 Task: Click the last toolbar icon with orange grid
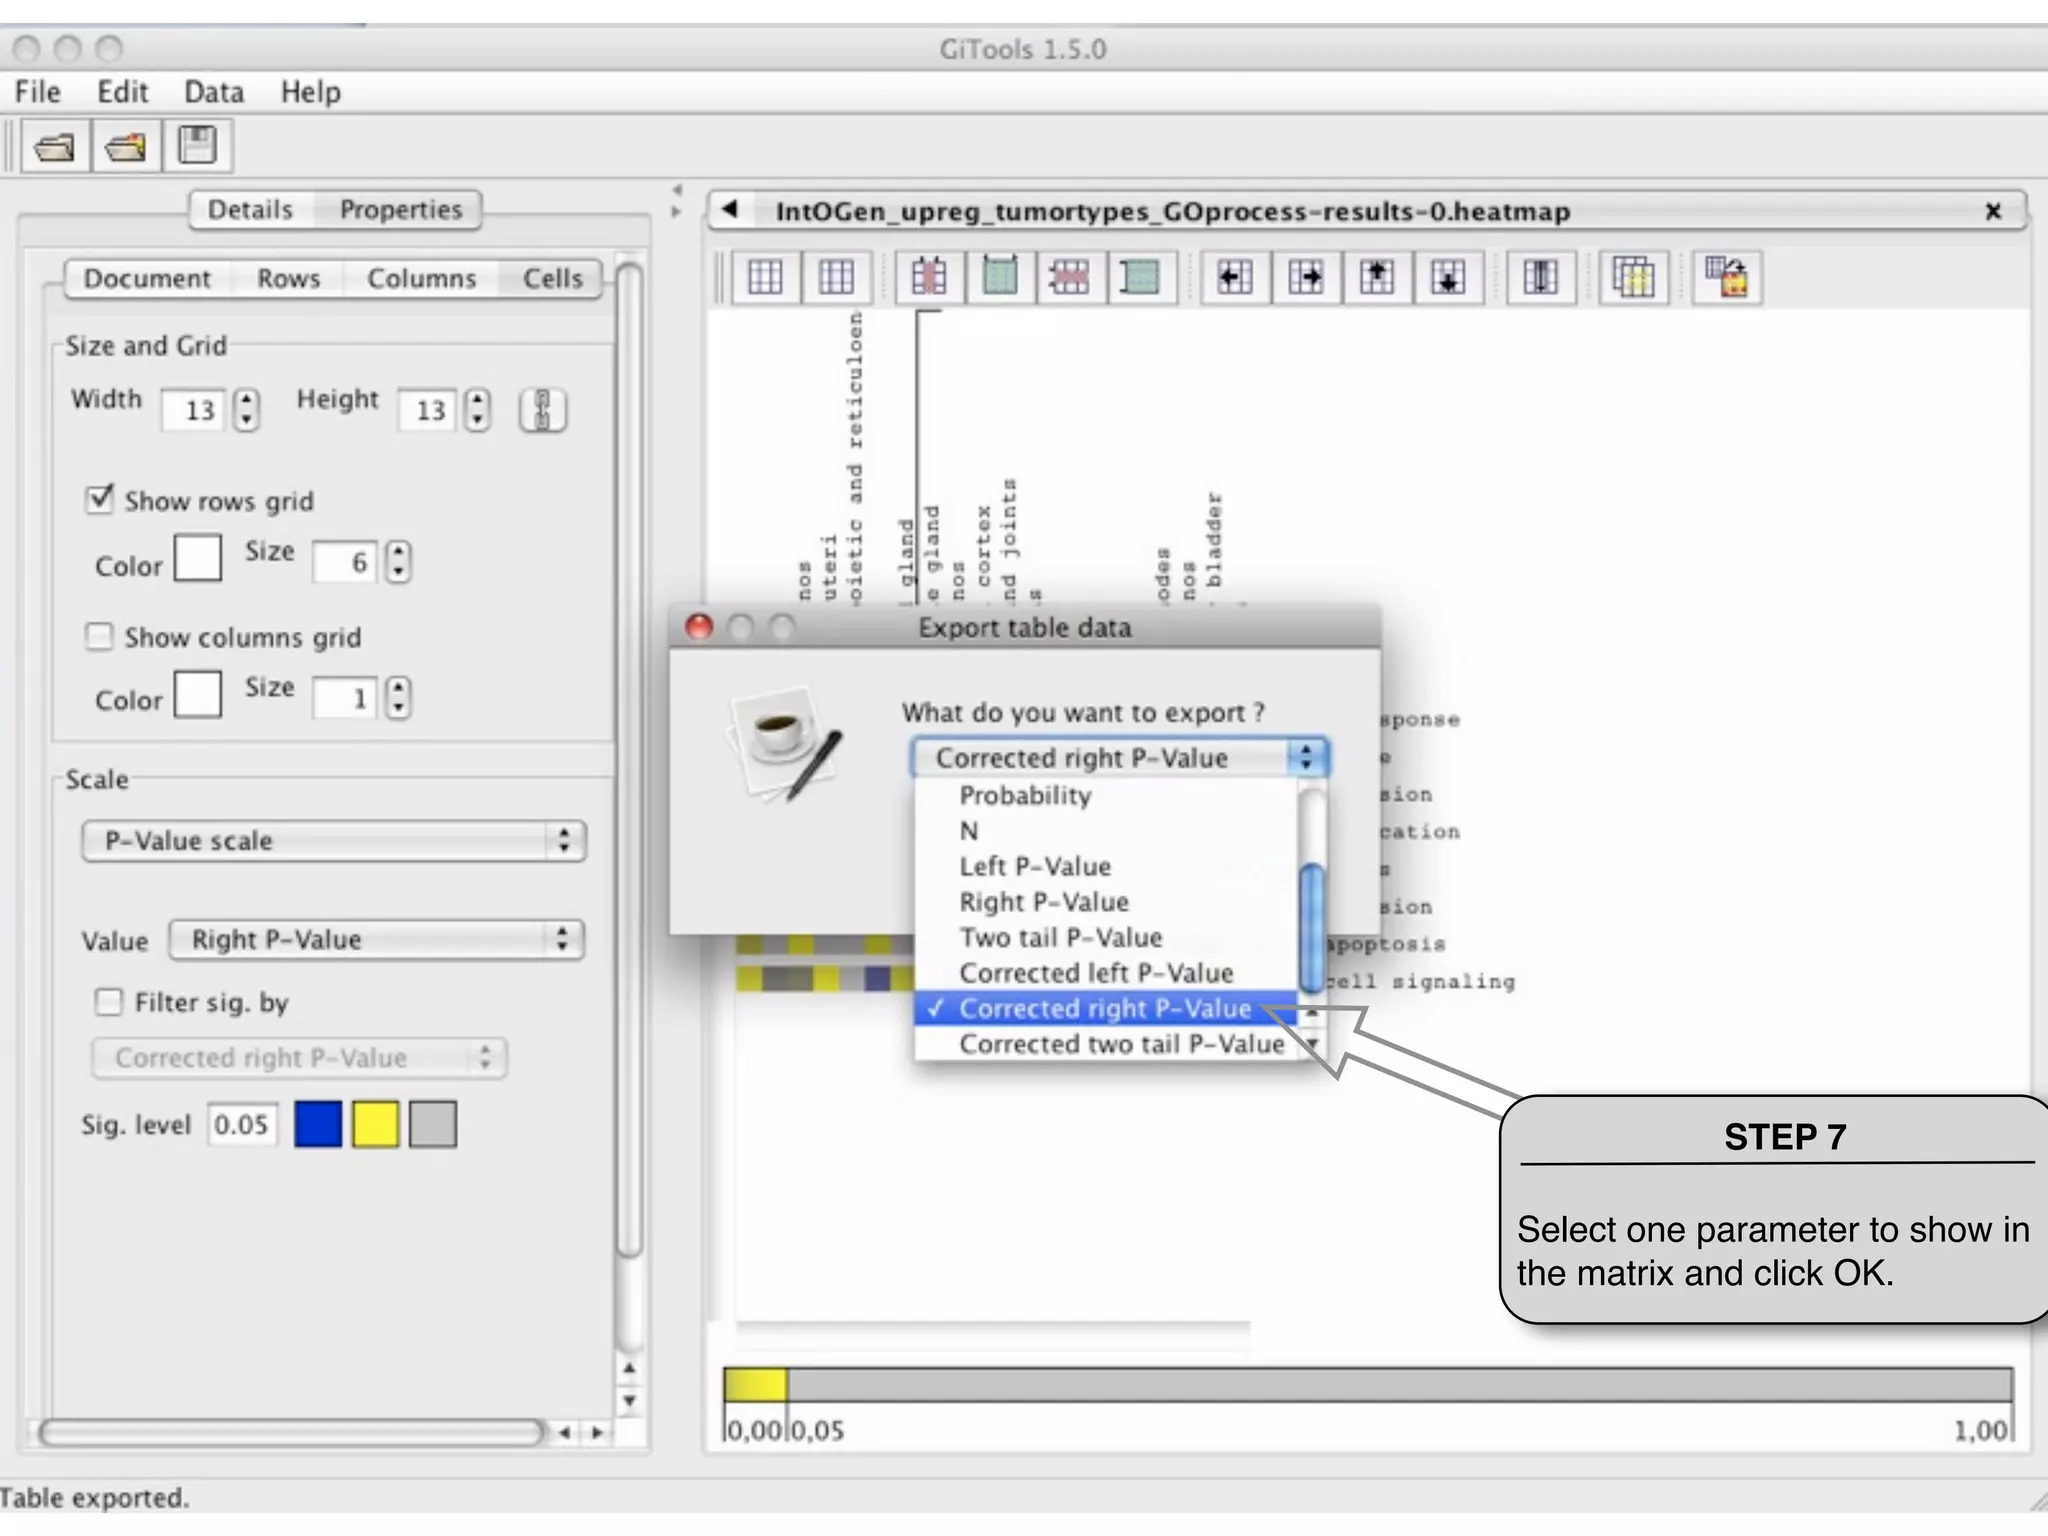tap(1726, 276)
